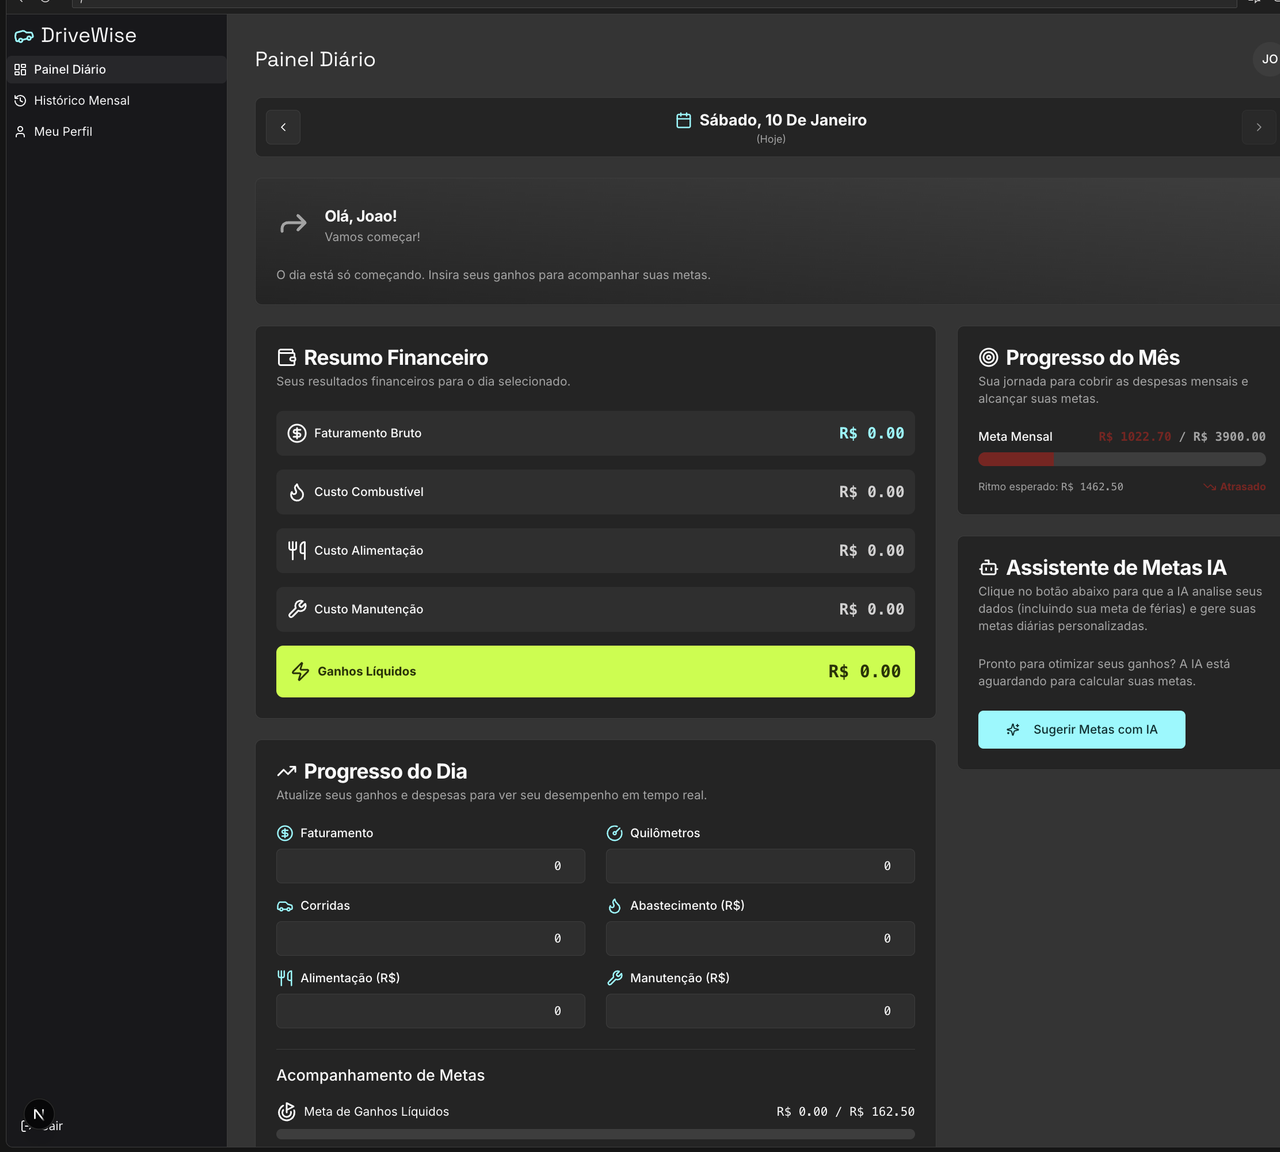Focus the Manutenção (R$) input field

pyautogui.click(x=760, y=1011)
